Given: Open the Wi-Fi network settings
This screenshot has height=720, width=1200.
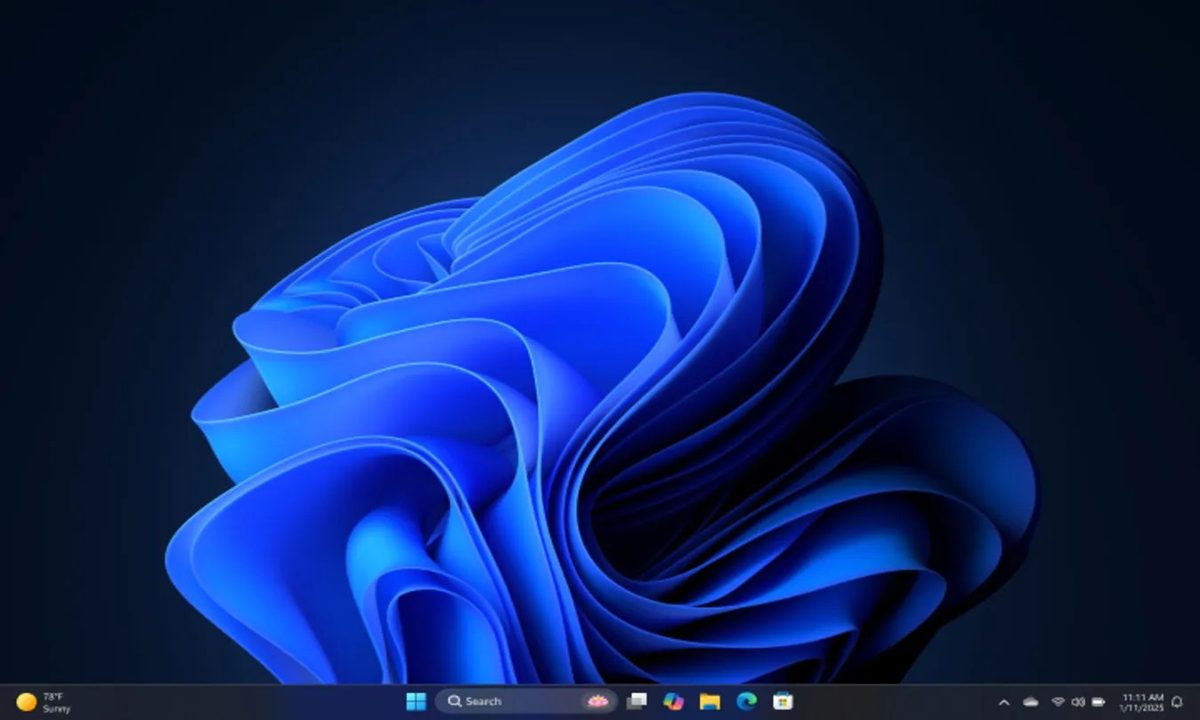Looking at the screenshot, I should [x=1055, y=701].
